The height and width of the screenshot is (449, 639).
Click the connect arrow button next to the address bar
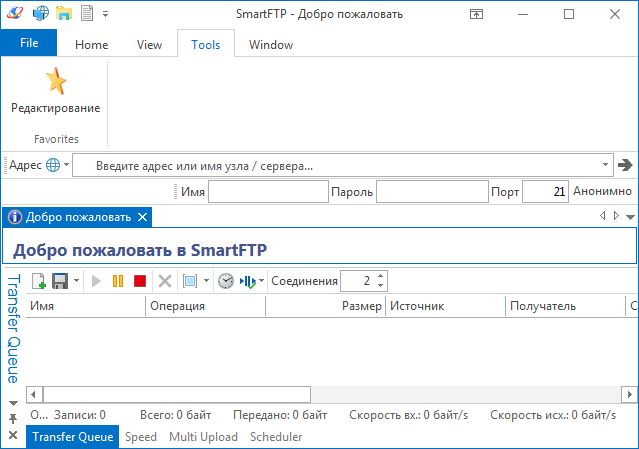pyautogui.click(x=626, y=165)
